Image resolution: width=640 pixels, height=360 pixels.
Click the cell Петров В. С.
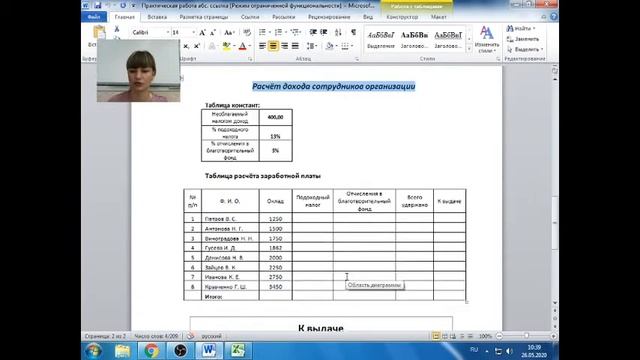click(230, 219)
